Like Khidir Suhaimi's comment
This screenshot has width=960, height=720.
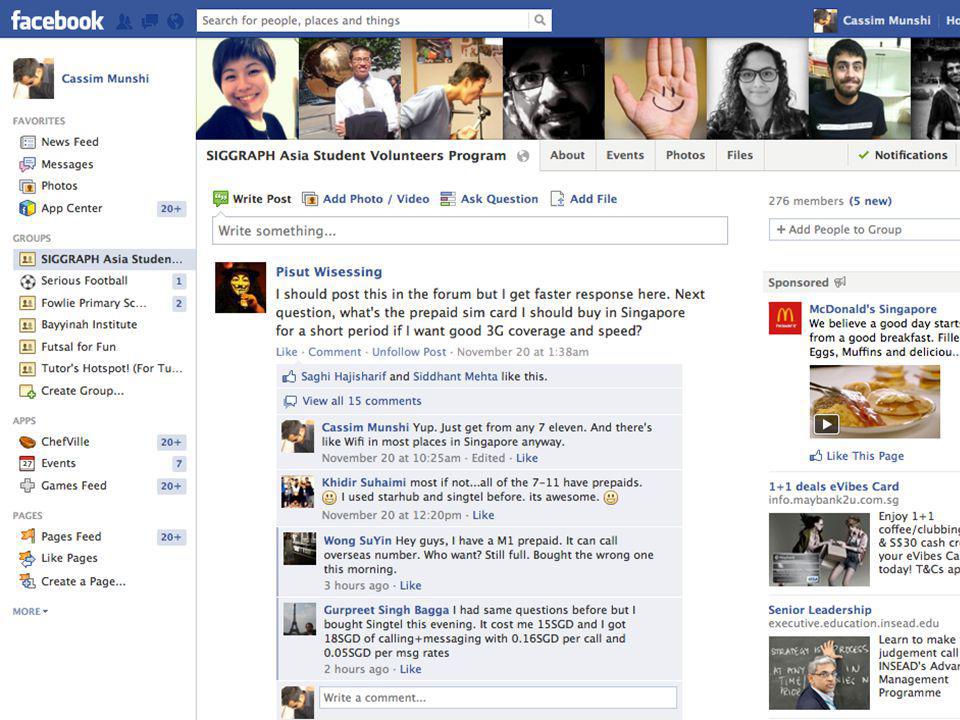pyautogui.click(x=483, y=515)
